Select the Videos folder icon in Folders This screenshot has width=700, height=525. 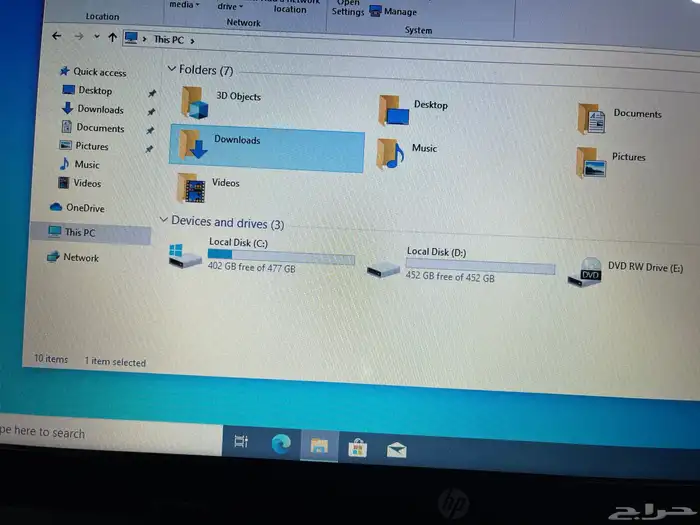[191, 188]
